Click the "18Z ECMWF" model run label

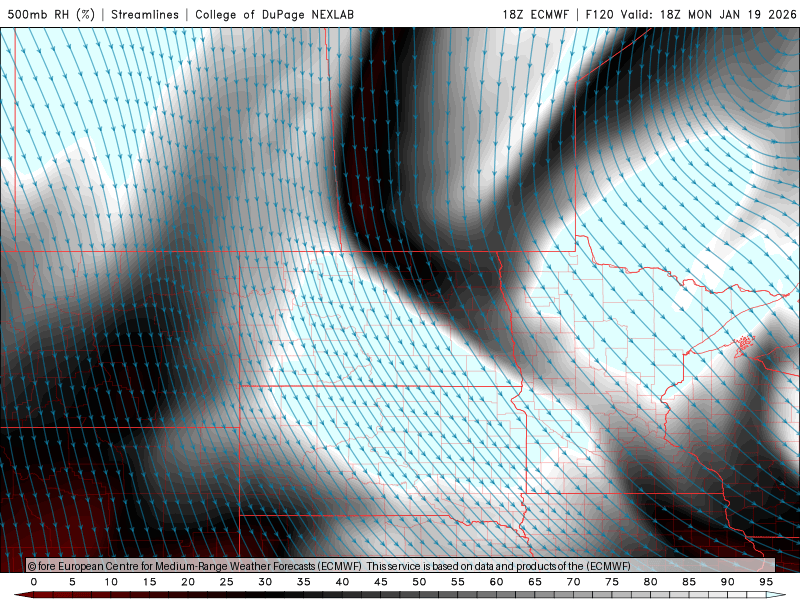click(x=535, y=14)
